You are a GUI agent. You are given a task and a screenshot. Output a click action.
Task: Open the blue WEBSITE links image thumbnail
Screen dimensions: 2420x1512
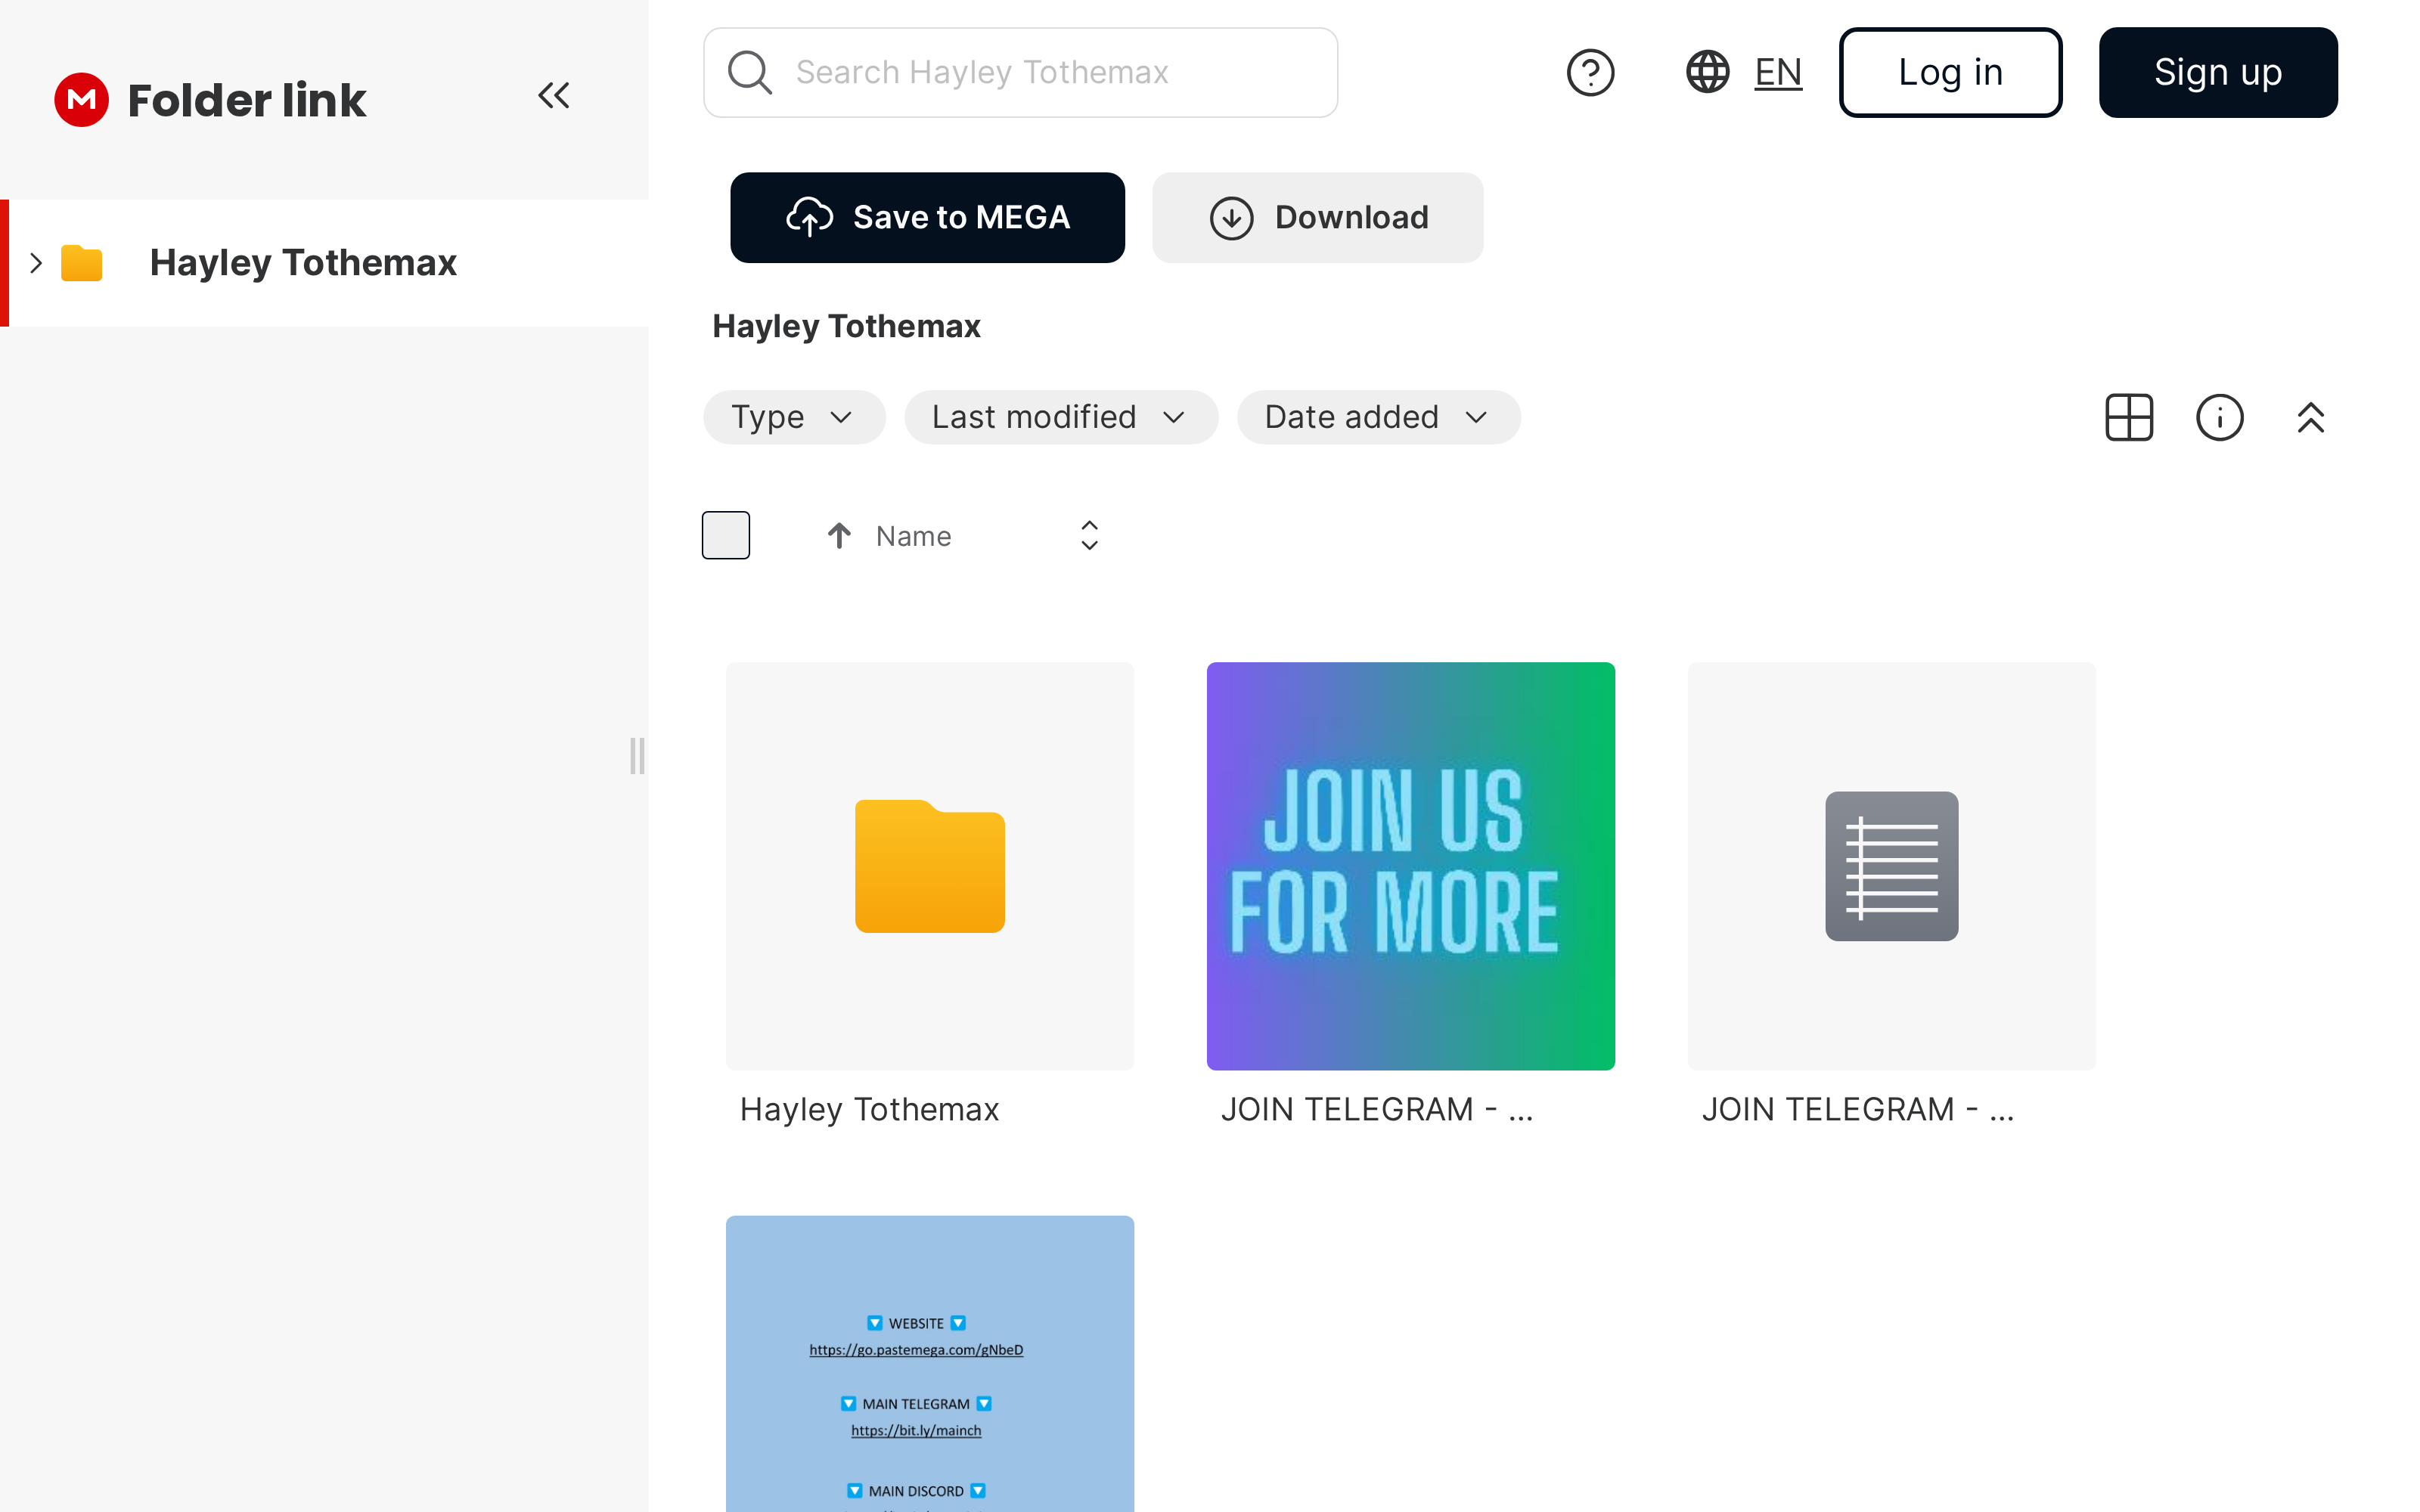coord(930,1364)
